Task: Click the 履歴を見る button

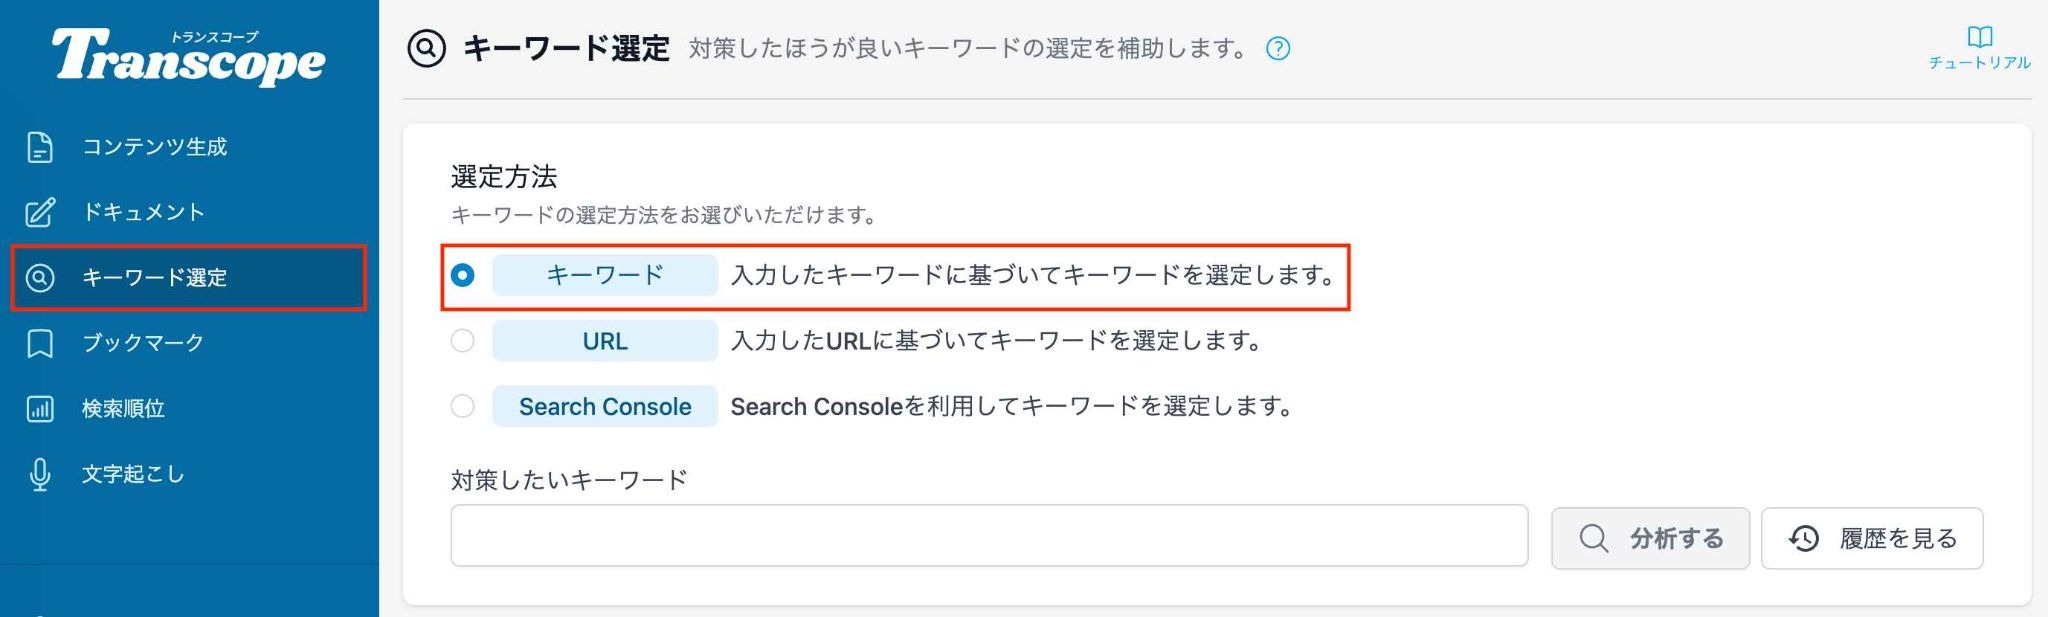Action: [1872, 538]
